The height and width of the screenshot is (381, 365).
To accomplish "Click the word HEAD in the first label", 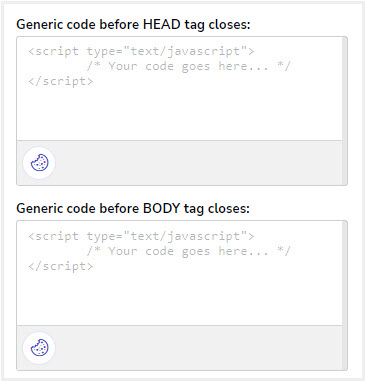I will [x=162, y=24].
